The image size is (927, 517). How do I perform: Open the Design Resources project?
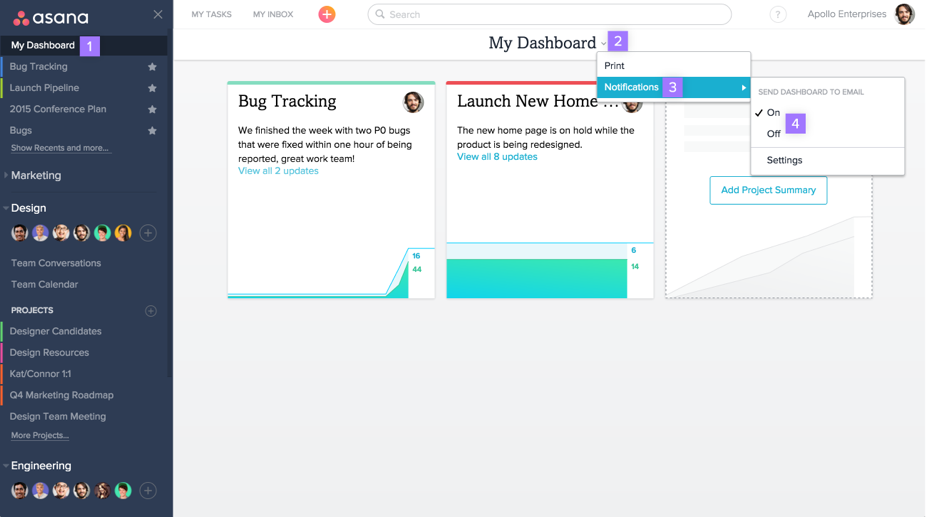point(49,353)
